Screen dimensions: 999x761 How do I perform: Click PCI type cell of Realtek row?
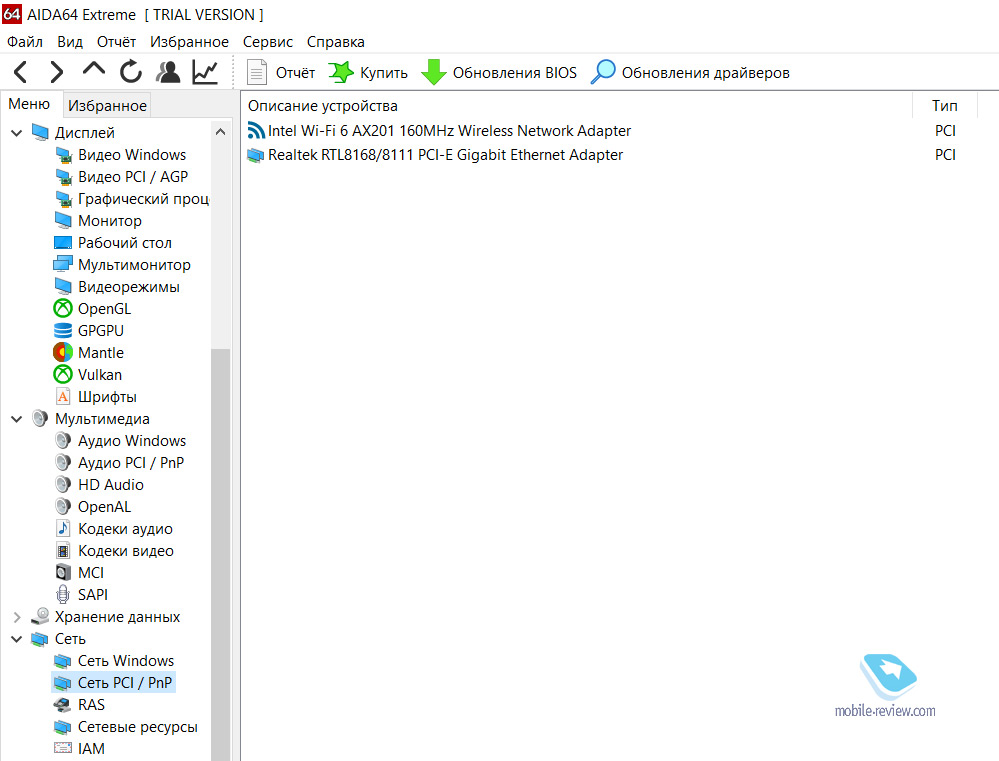[945, 155]
